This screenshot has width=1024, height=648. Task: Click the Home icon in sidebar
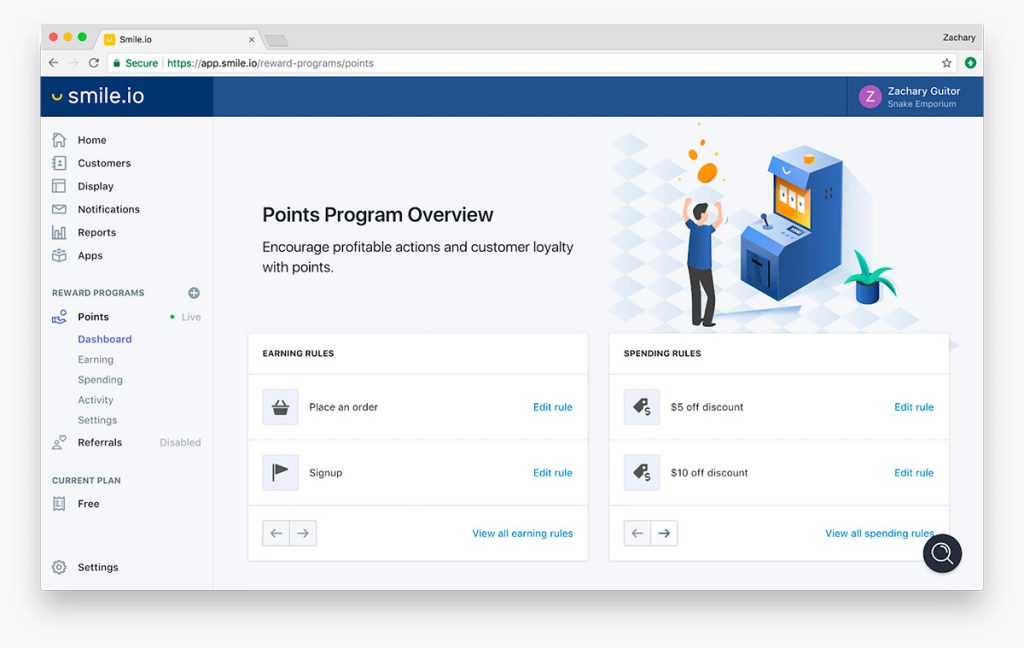tap(59, 140)
